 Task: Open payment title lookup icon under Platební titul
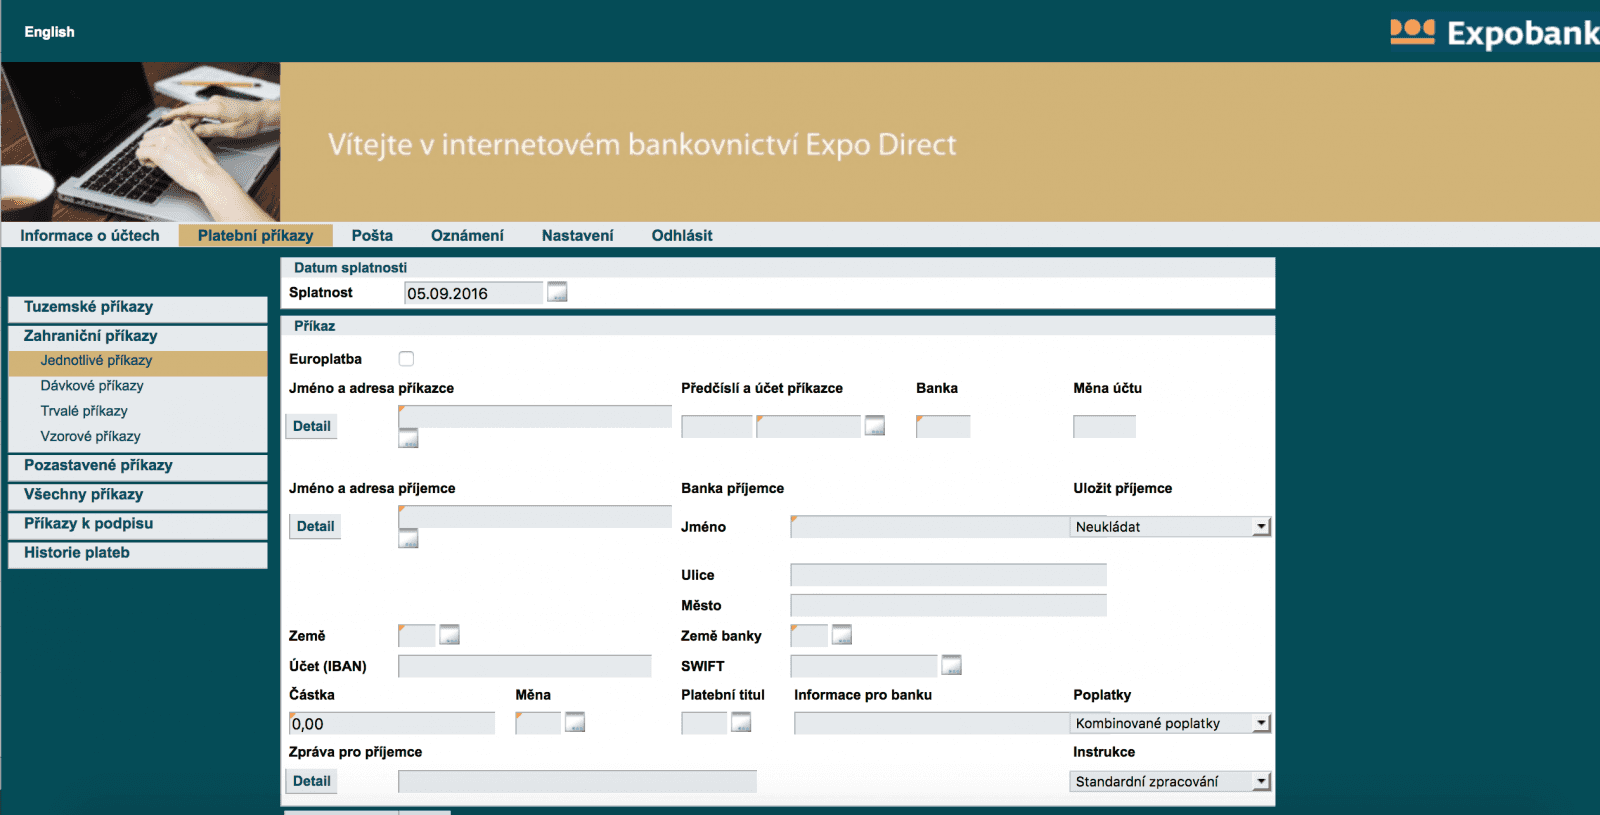point(741,722)
